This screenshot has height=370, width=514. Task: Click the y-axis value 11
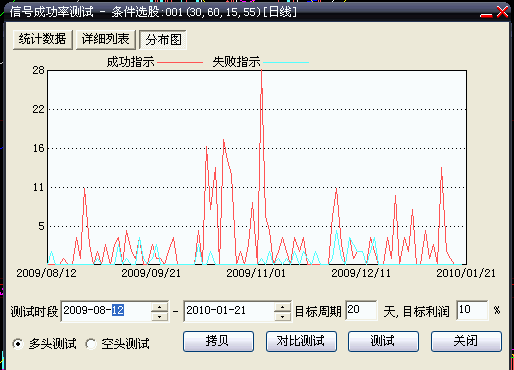click(38, 187)
